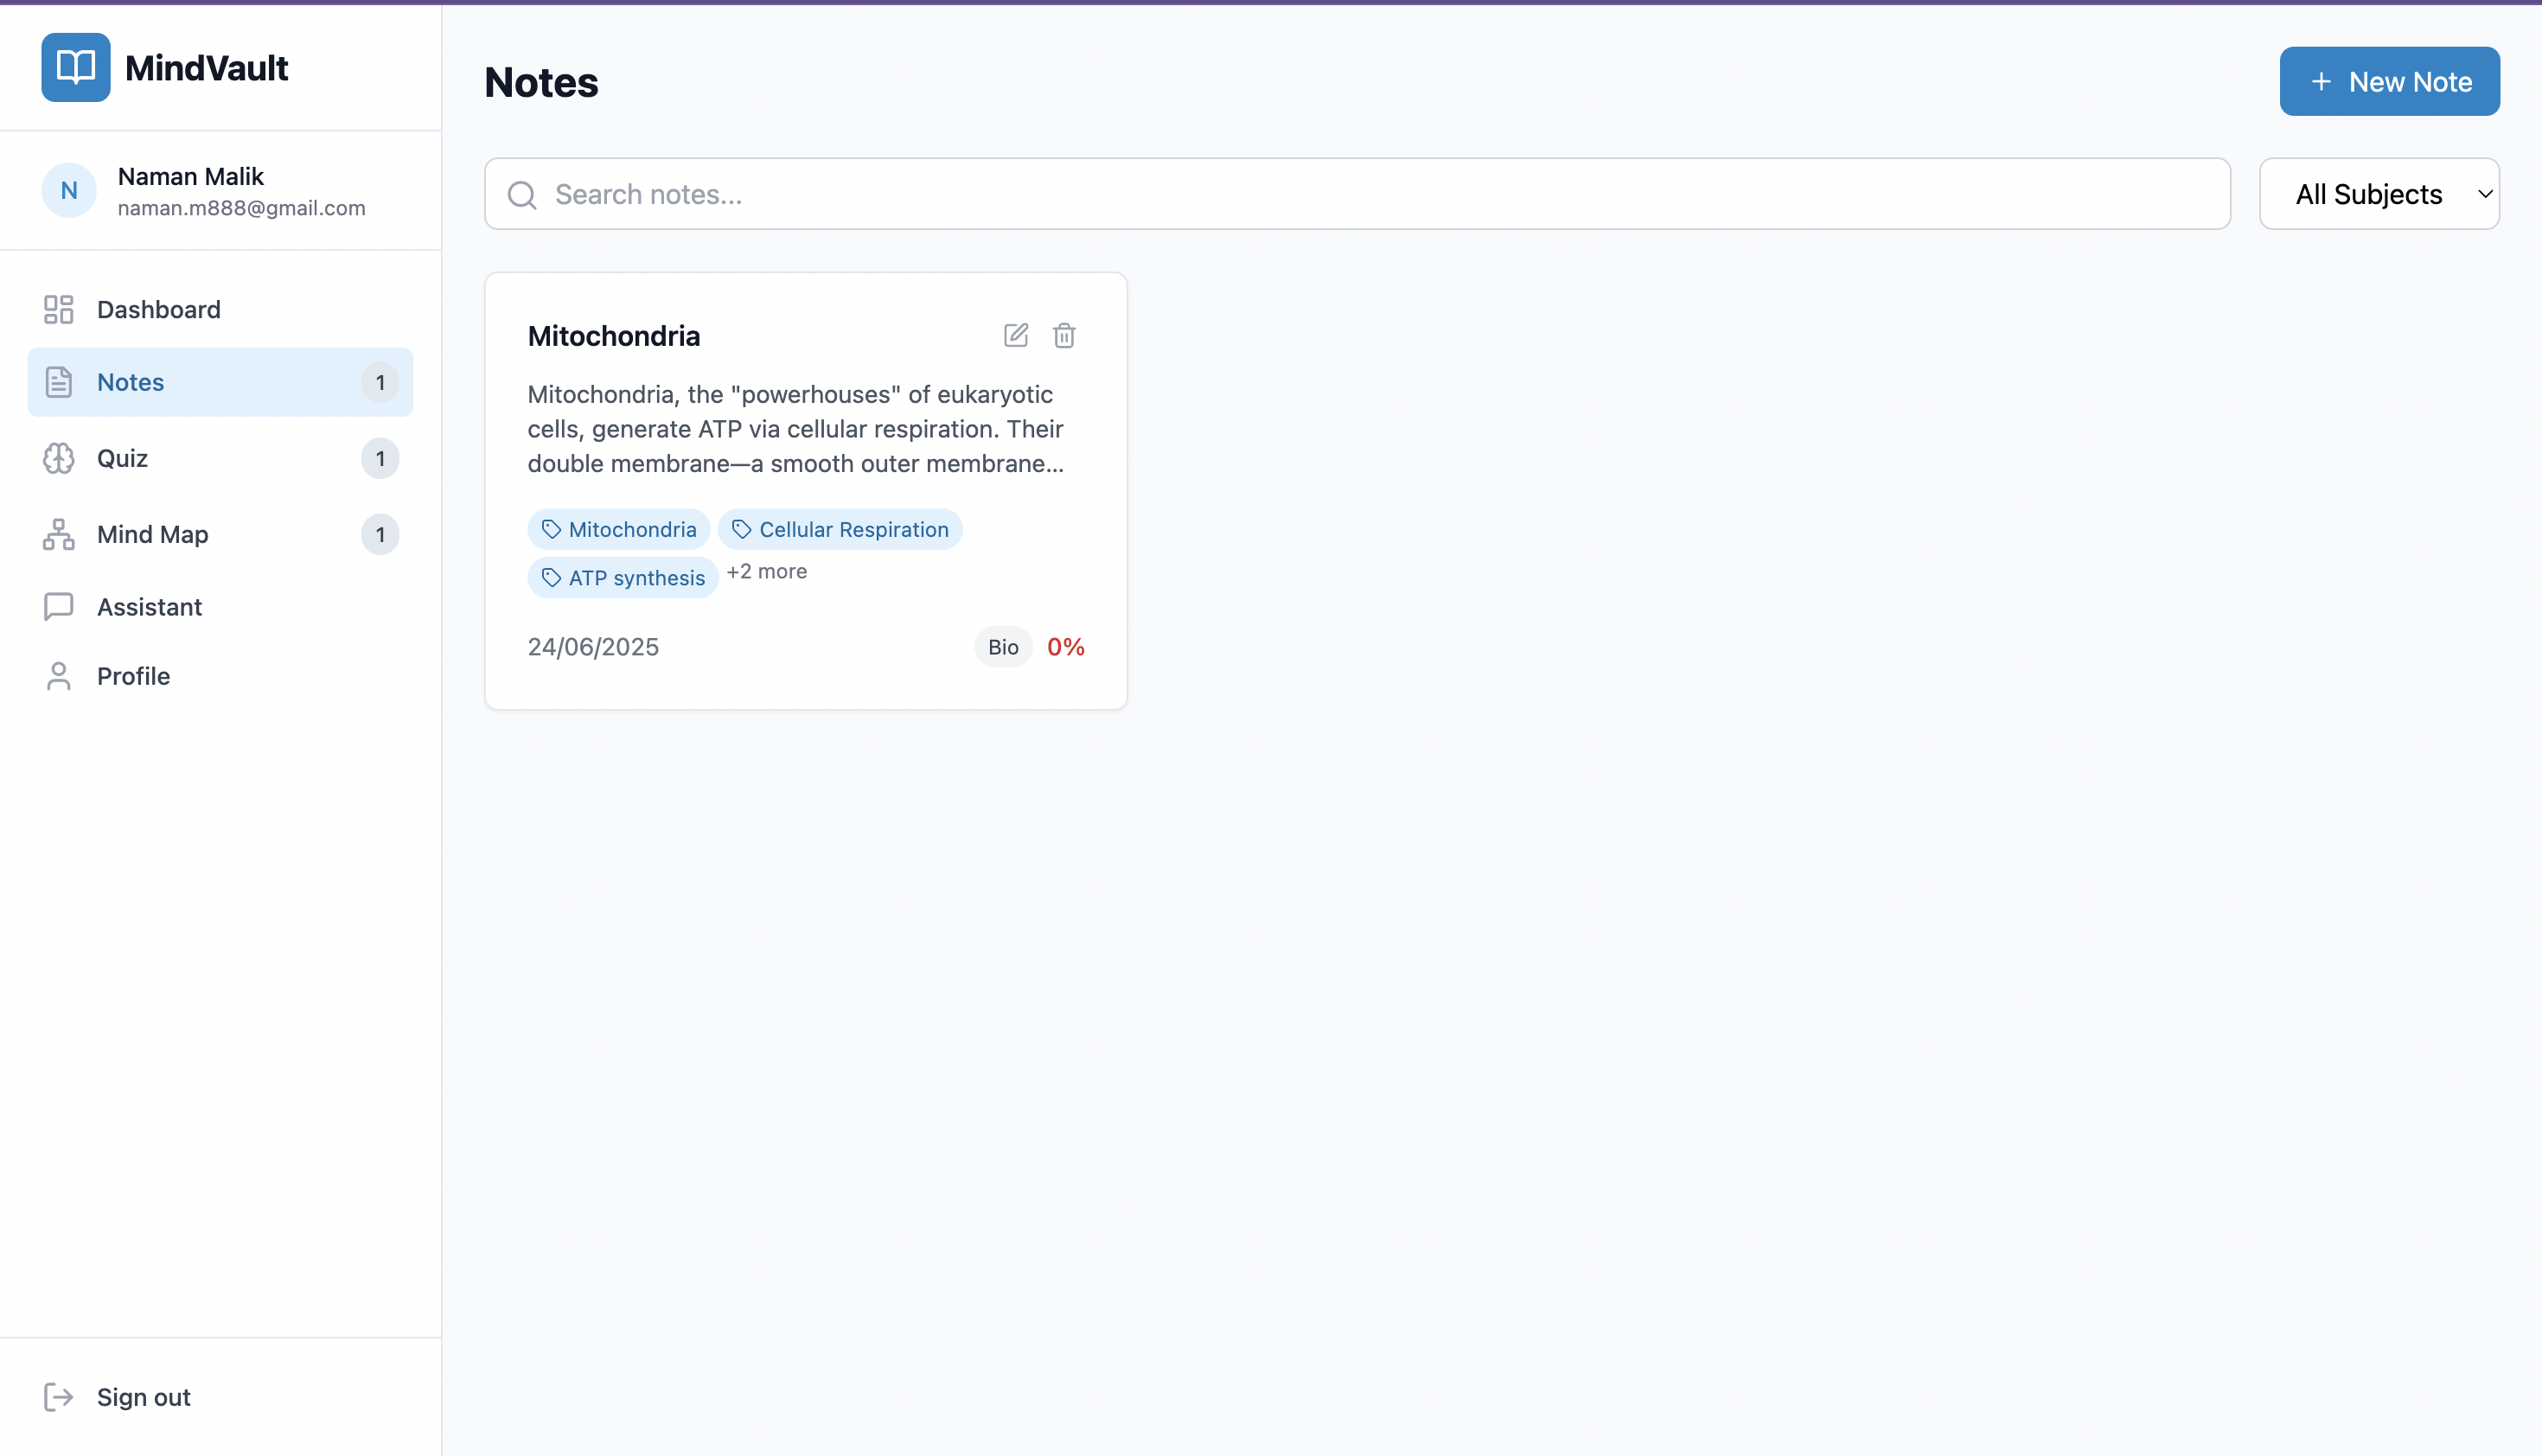Viewport: 2542px width, 1456px height.
Task: Open the All Subjects dropdown
Action: click(x=2378, y=194)
